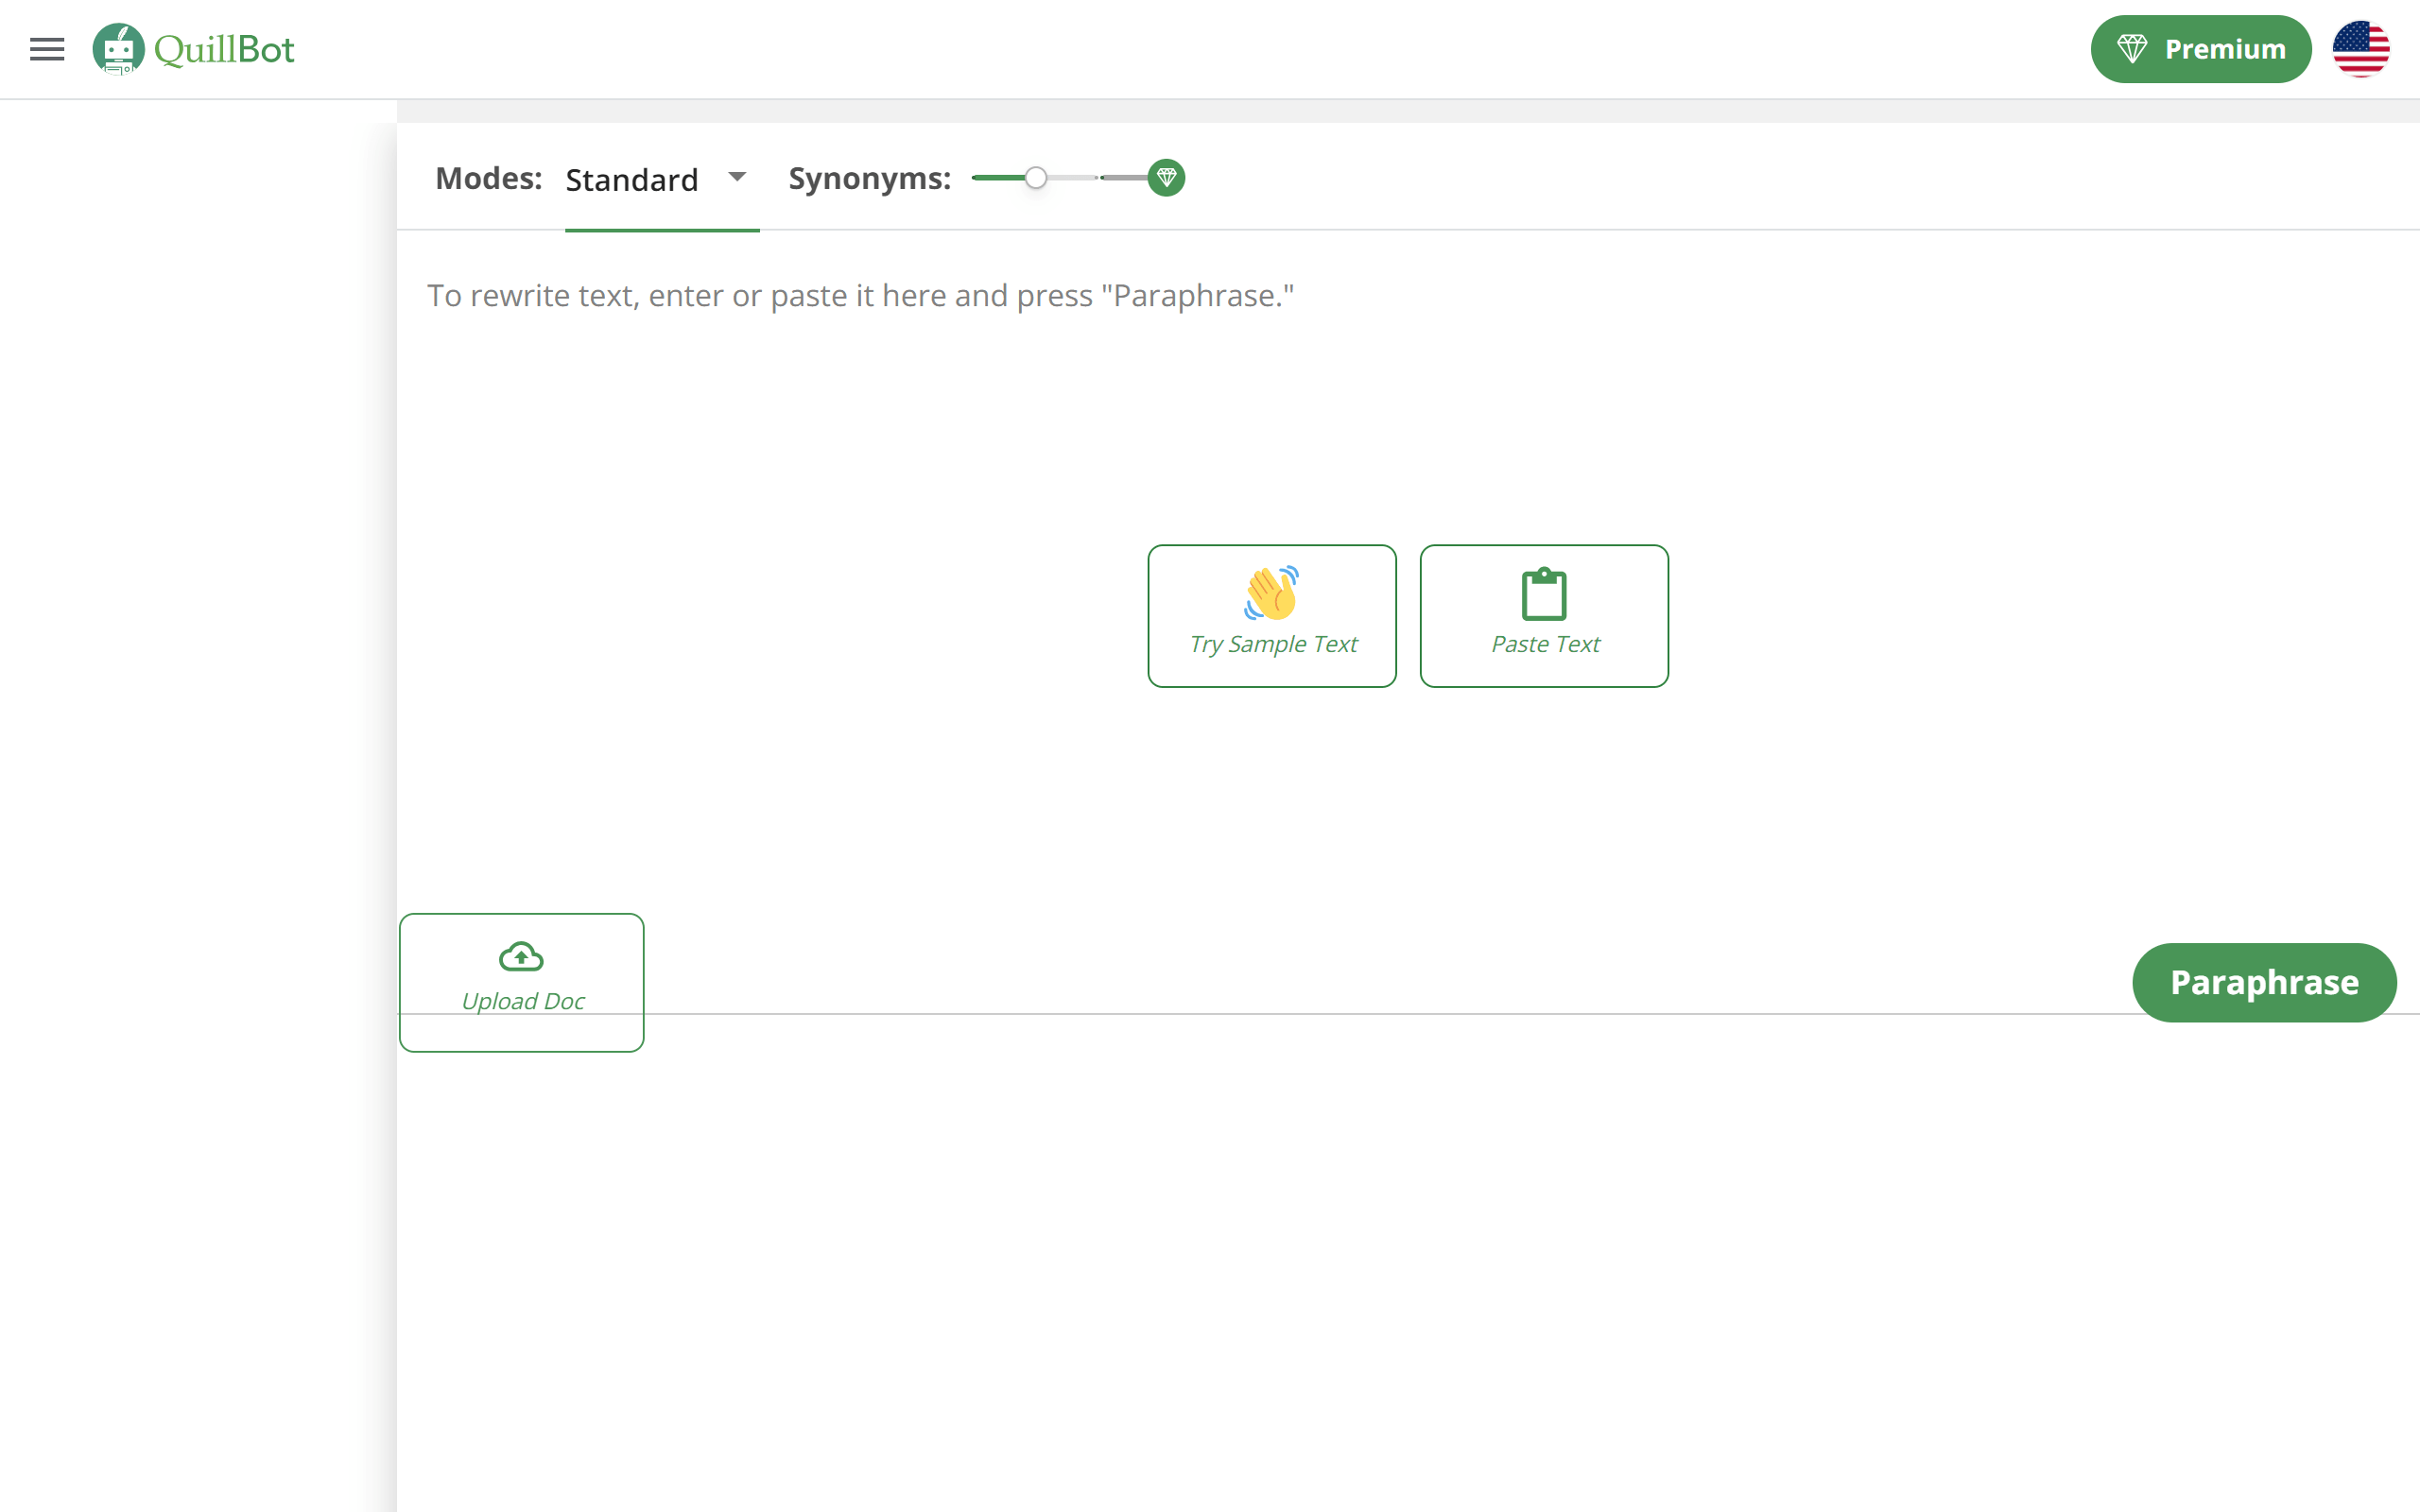Viewport: 2420px width, 1512px height.
Task: Click the "Synonyms:" label
Action: pos(869,178)
